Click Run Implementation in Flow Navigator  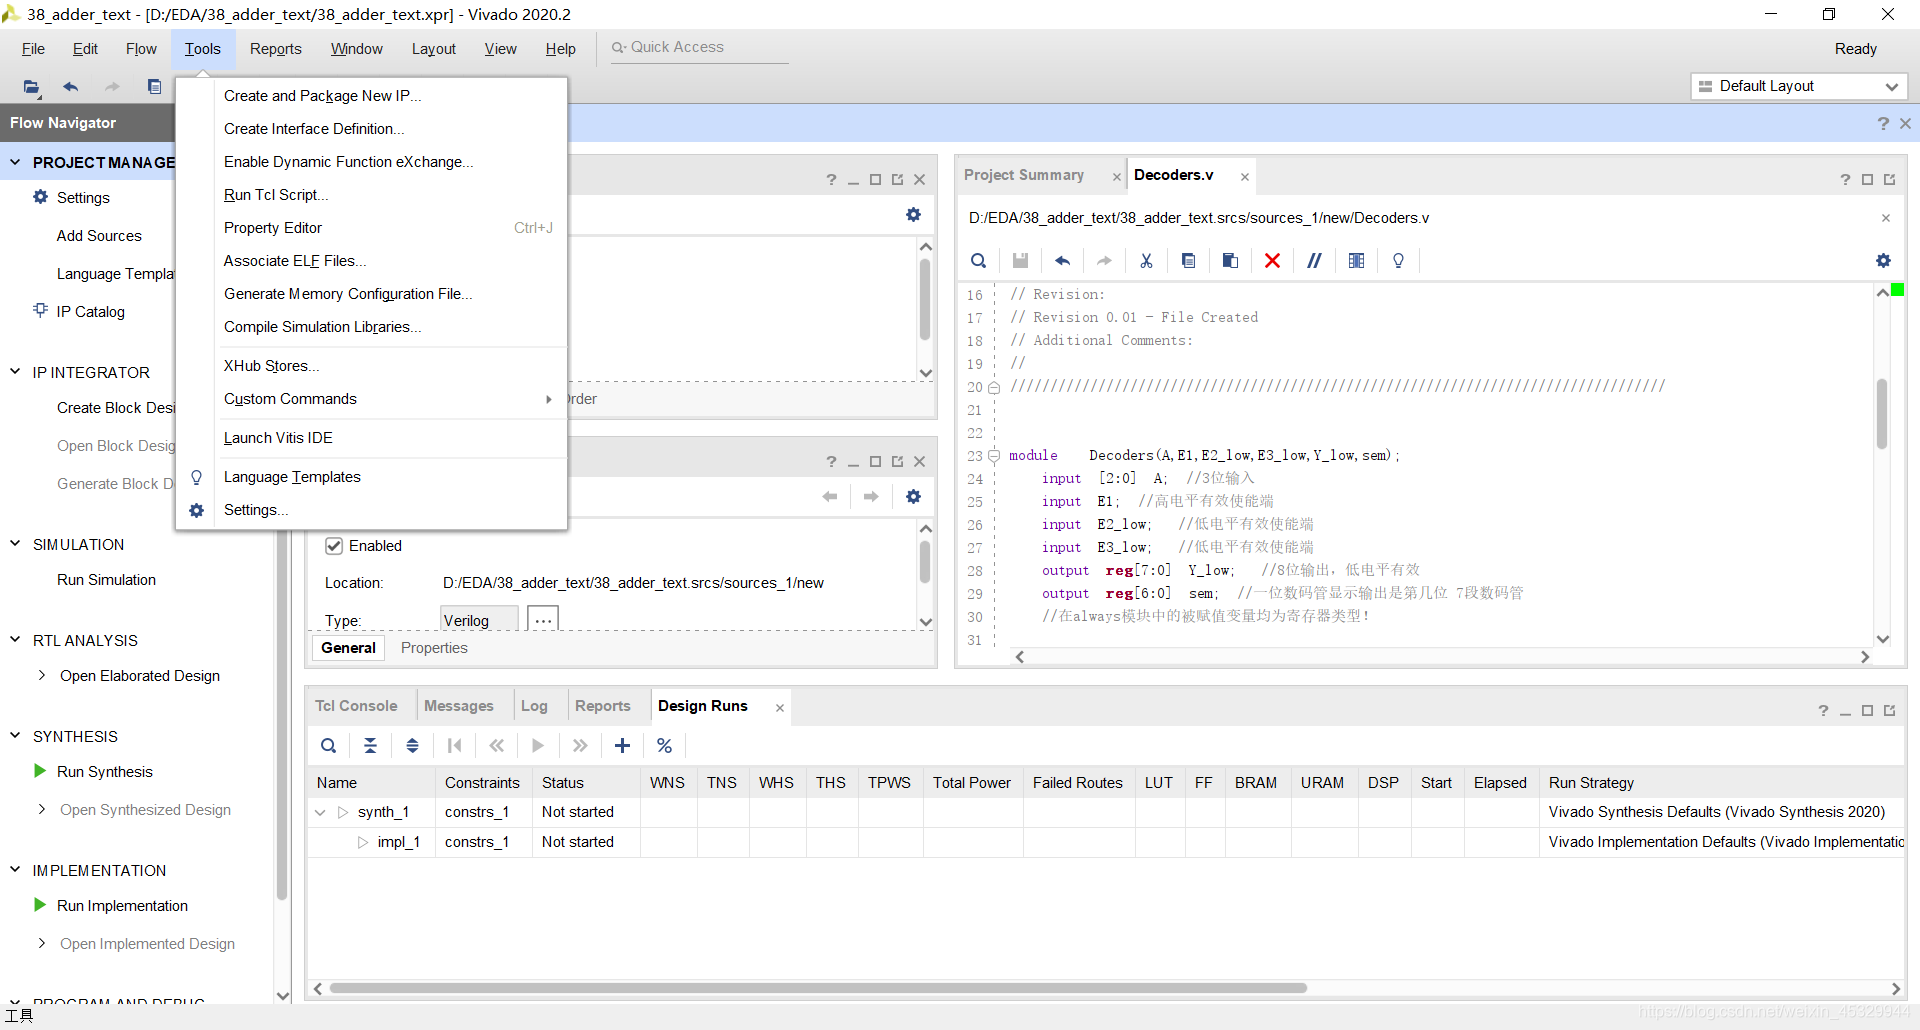122,906
